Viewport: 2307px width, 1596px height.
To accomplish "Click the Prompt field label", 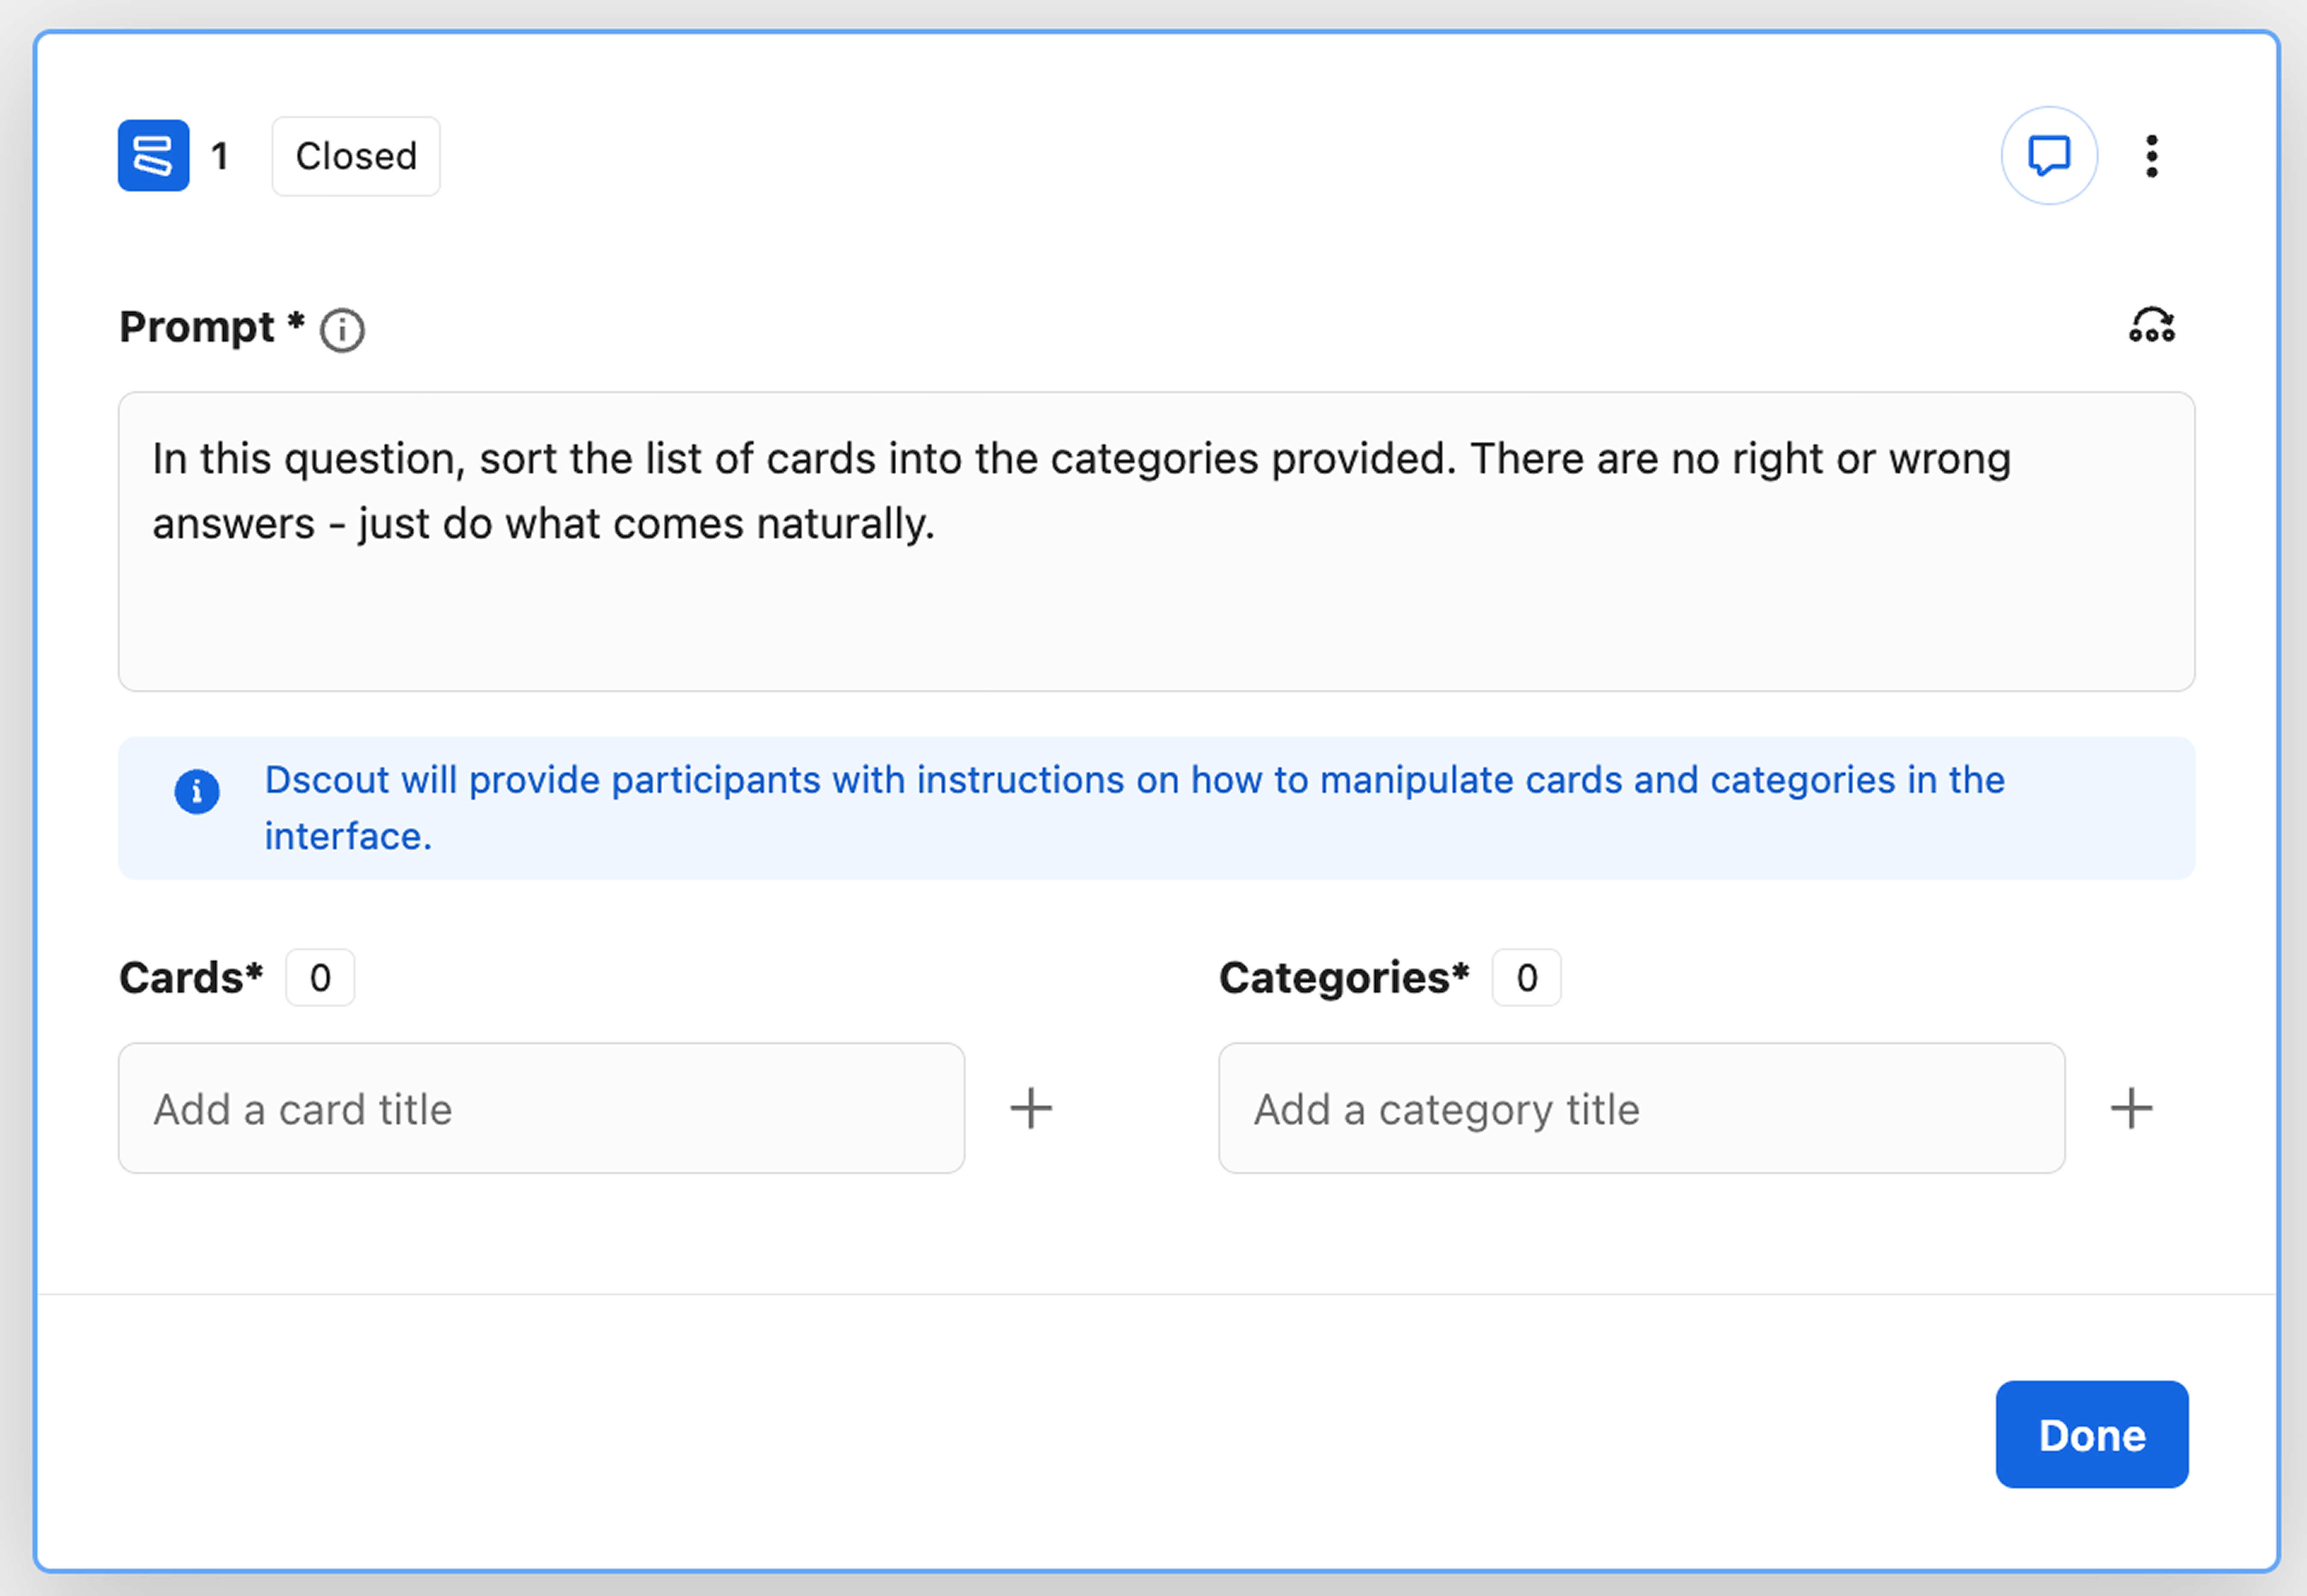I will pyautogui.click(x=197, y=327).
